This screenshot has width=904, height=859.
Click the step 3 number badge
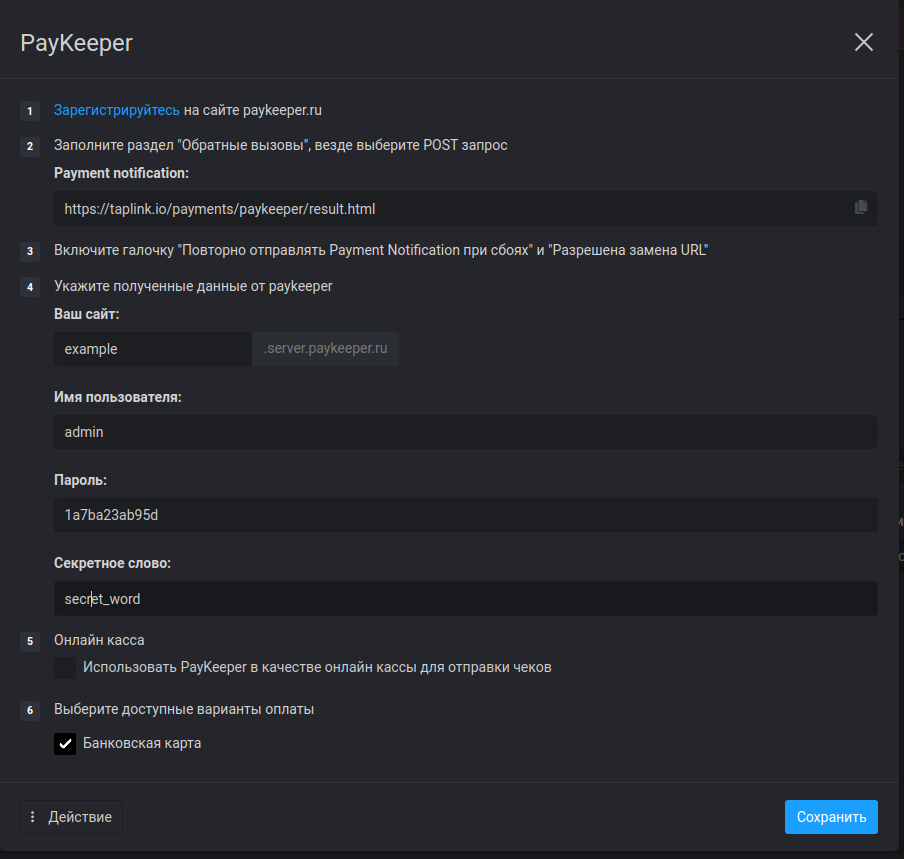[30, 251]
